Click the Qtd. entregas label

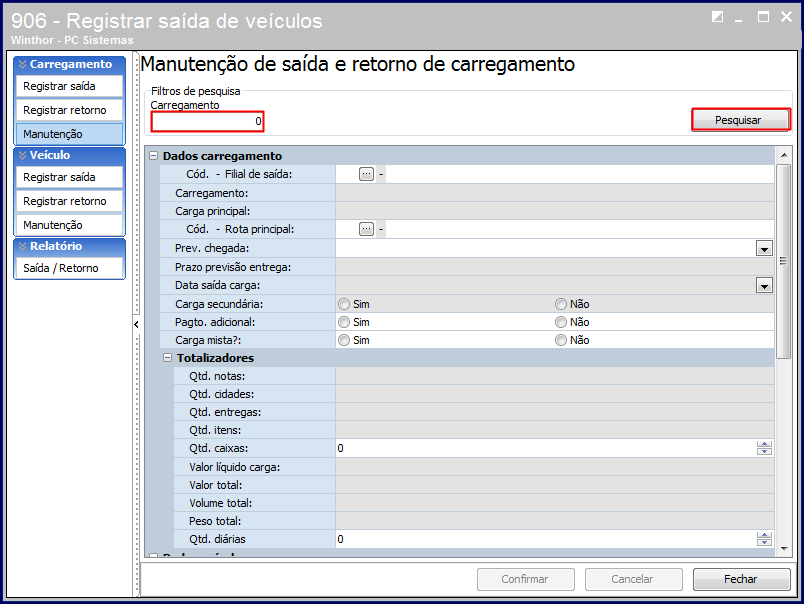click(225, 412)
